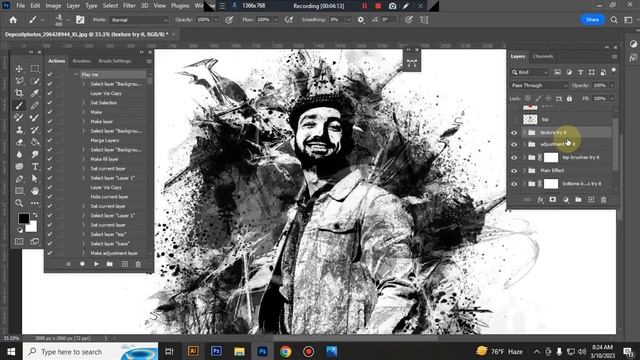This screenshot has width=640, height=360.
Task: Select the Hand tool
Action: coord(35,191)
